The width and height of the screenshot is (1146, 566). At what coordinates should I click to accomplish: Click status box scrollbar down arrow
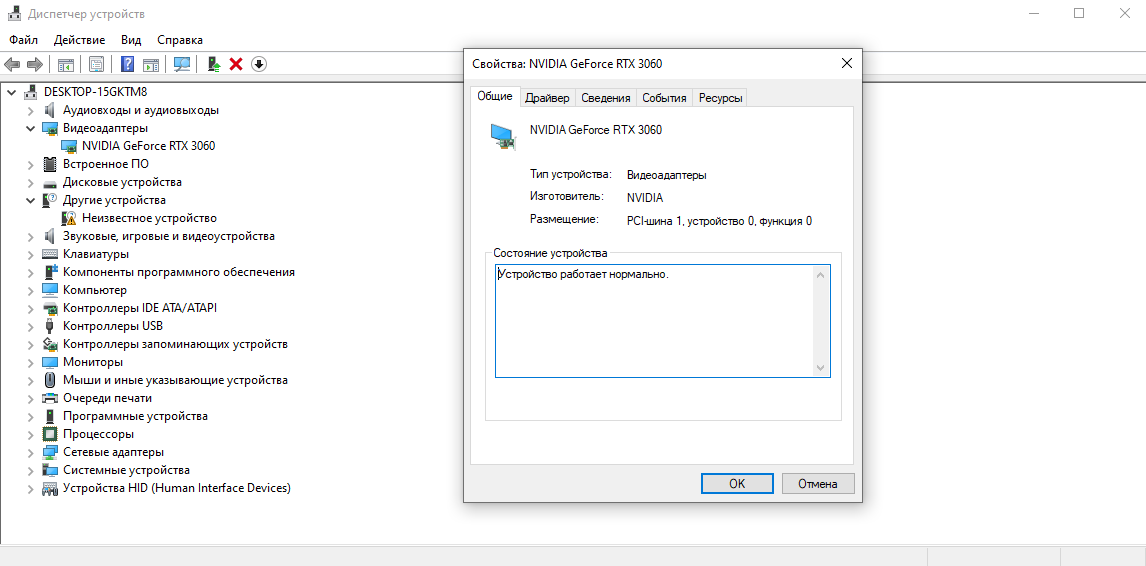820,367
